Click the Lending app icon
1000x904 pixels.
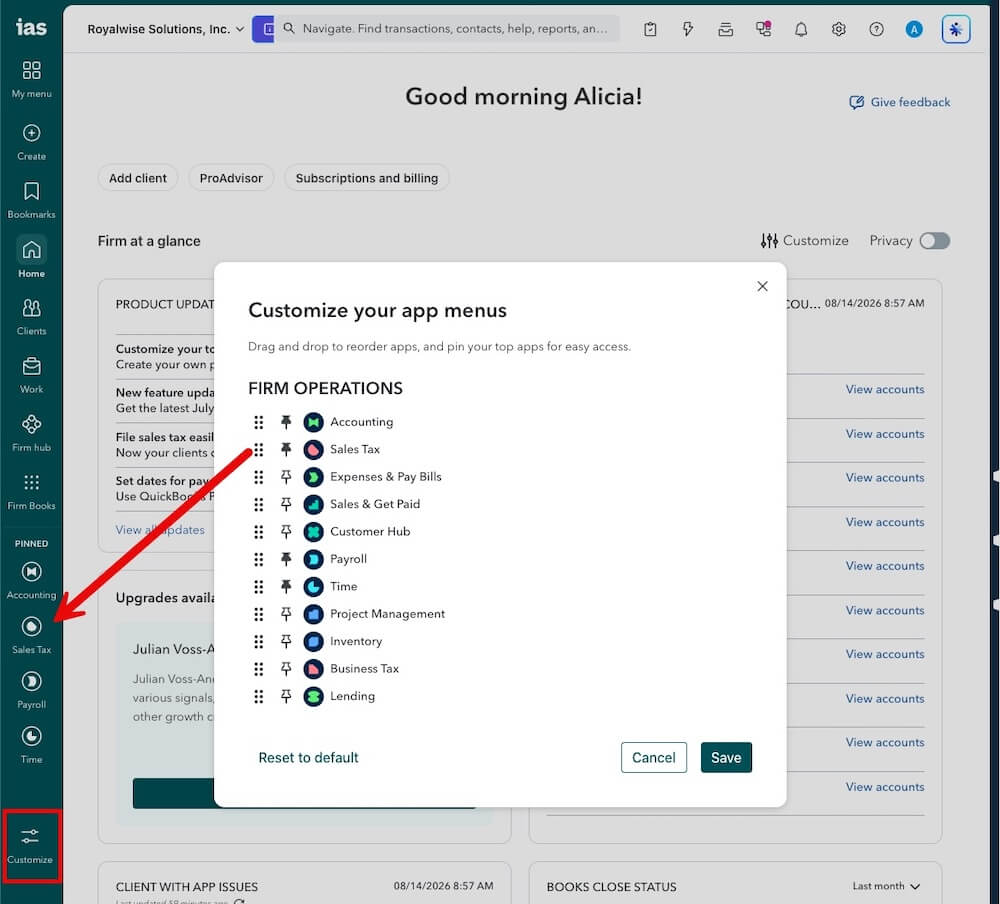[313, 697]
